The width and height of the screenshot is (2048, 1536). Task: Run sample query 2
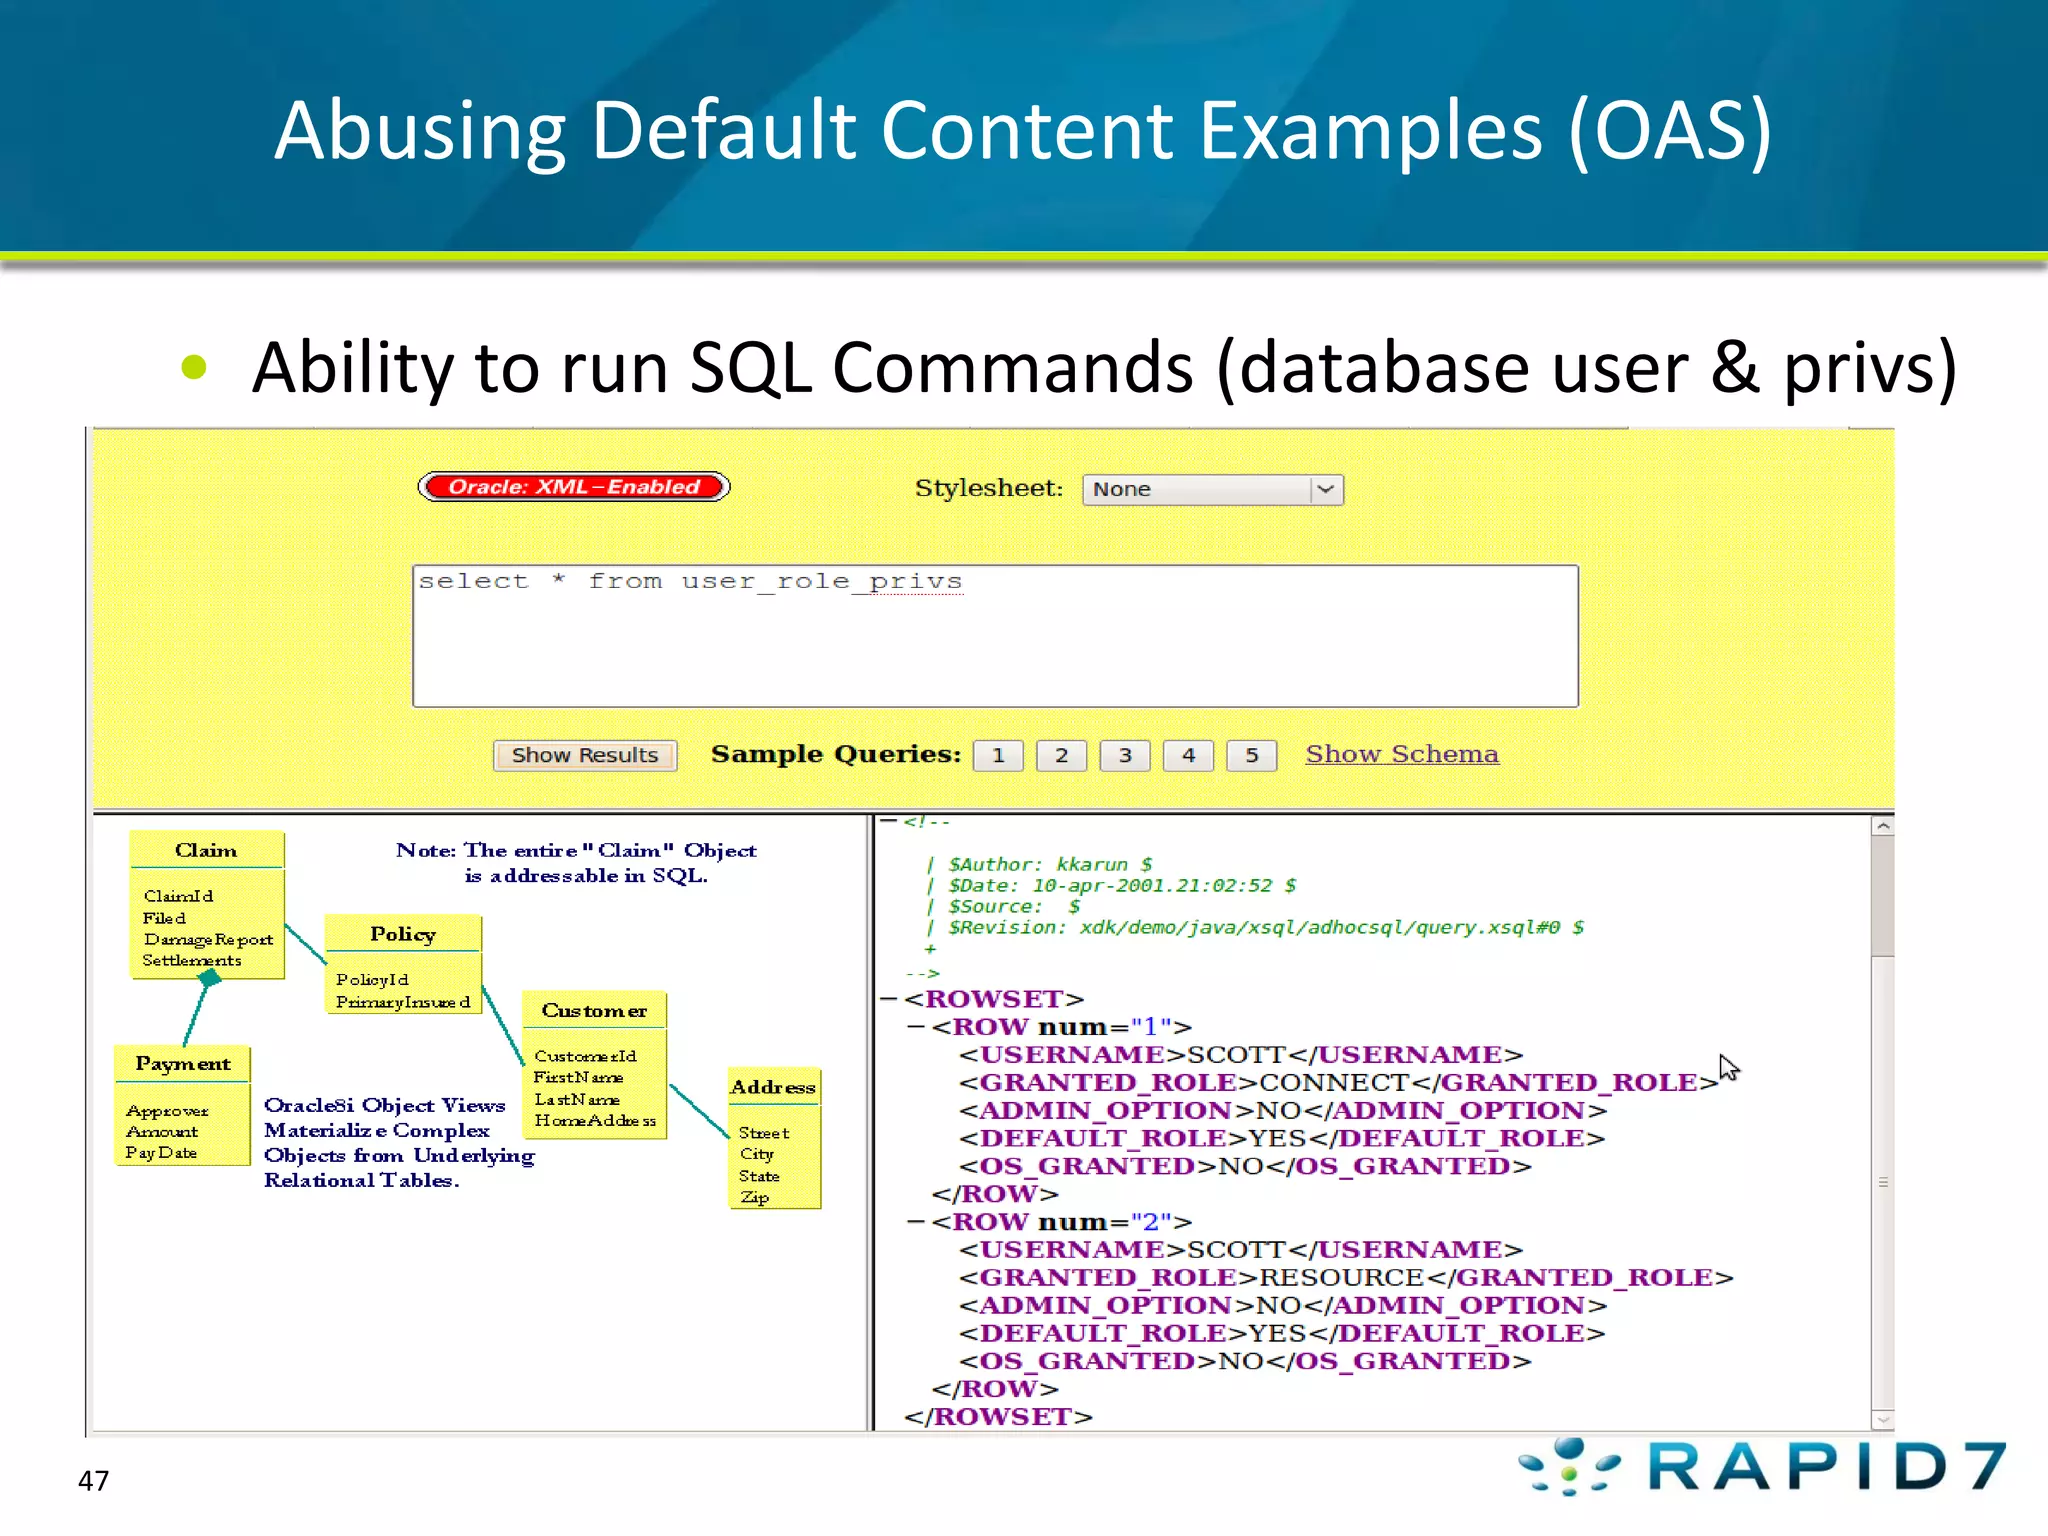point(1061,755)
